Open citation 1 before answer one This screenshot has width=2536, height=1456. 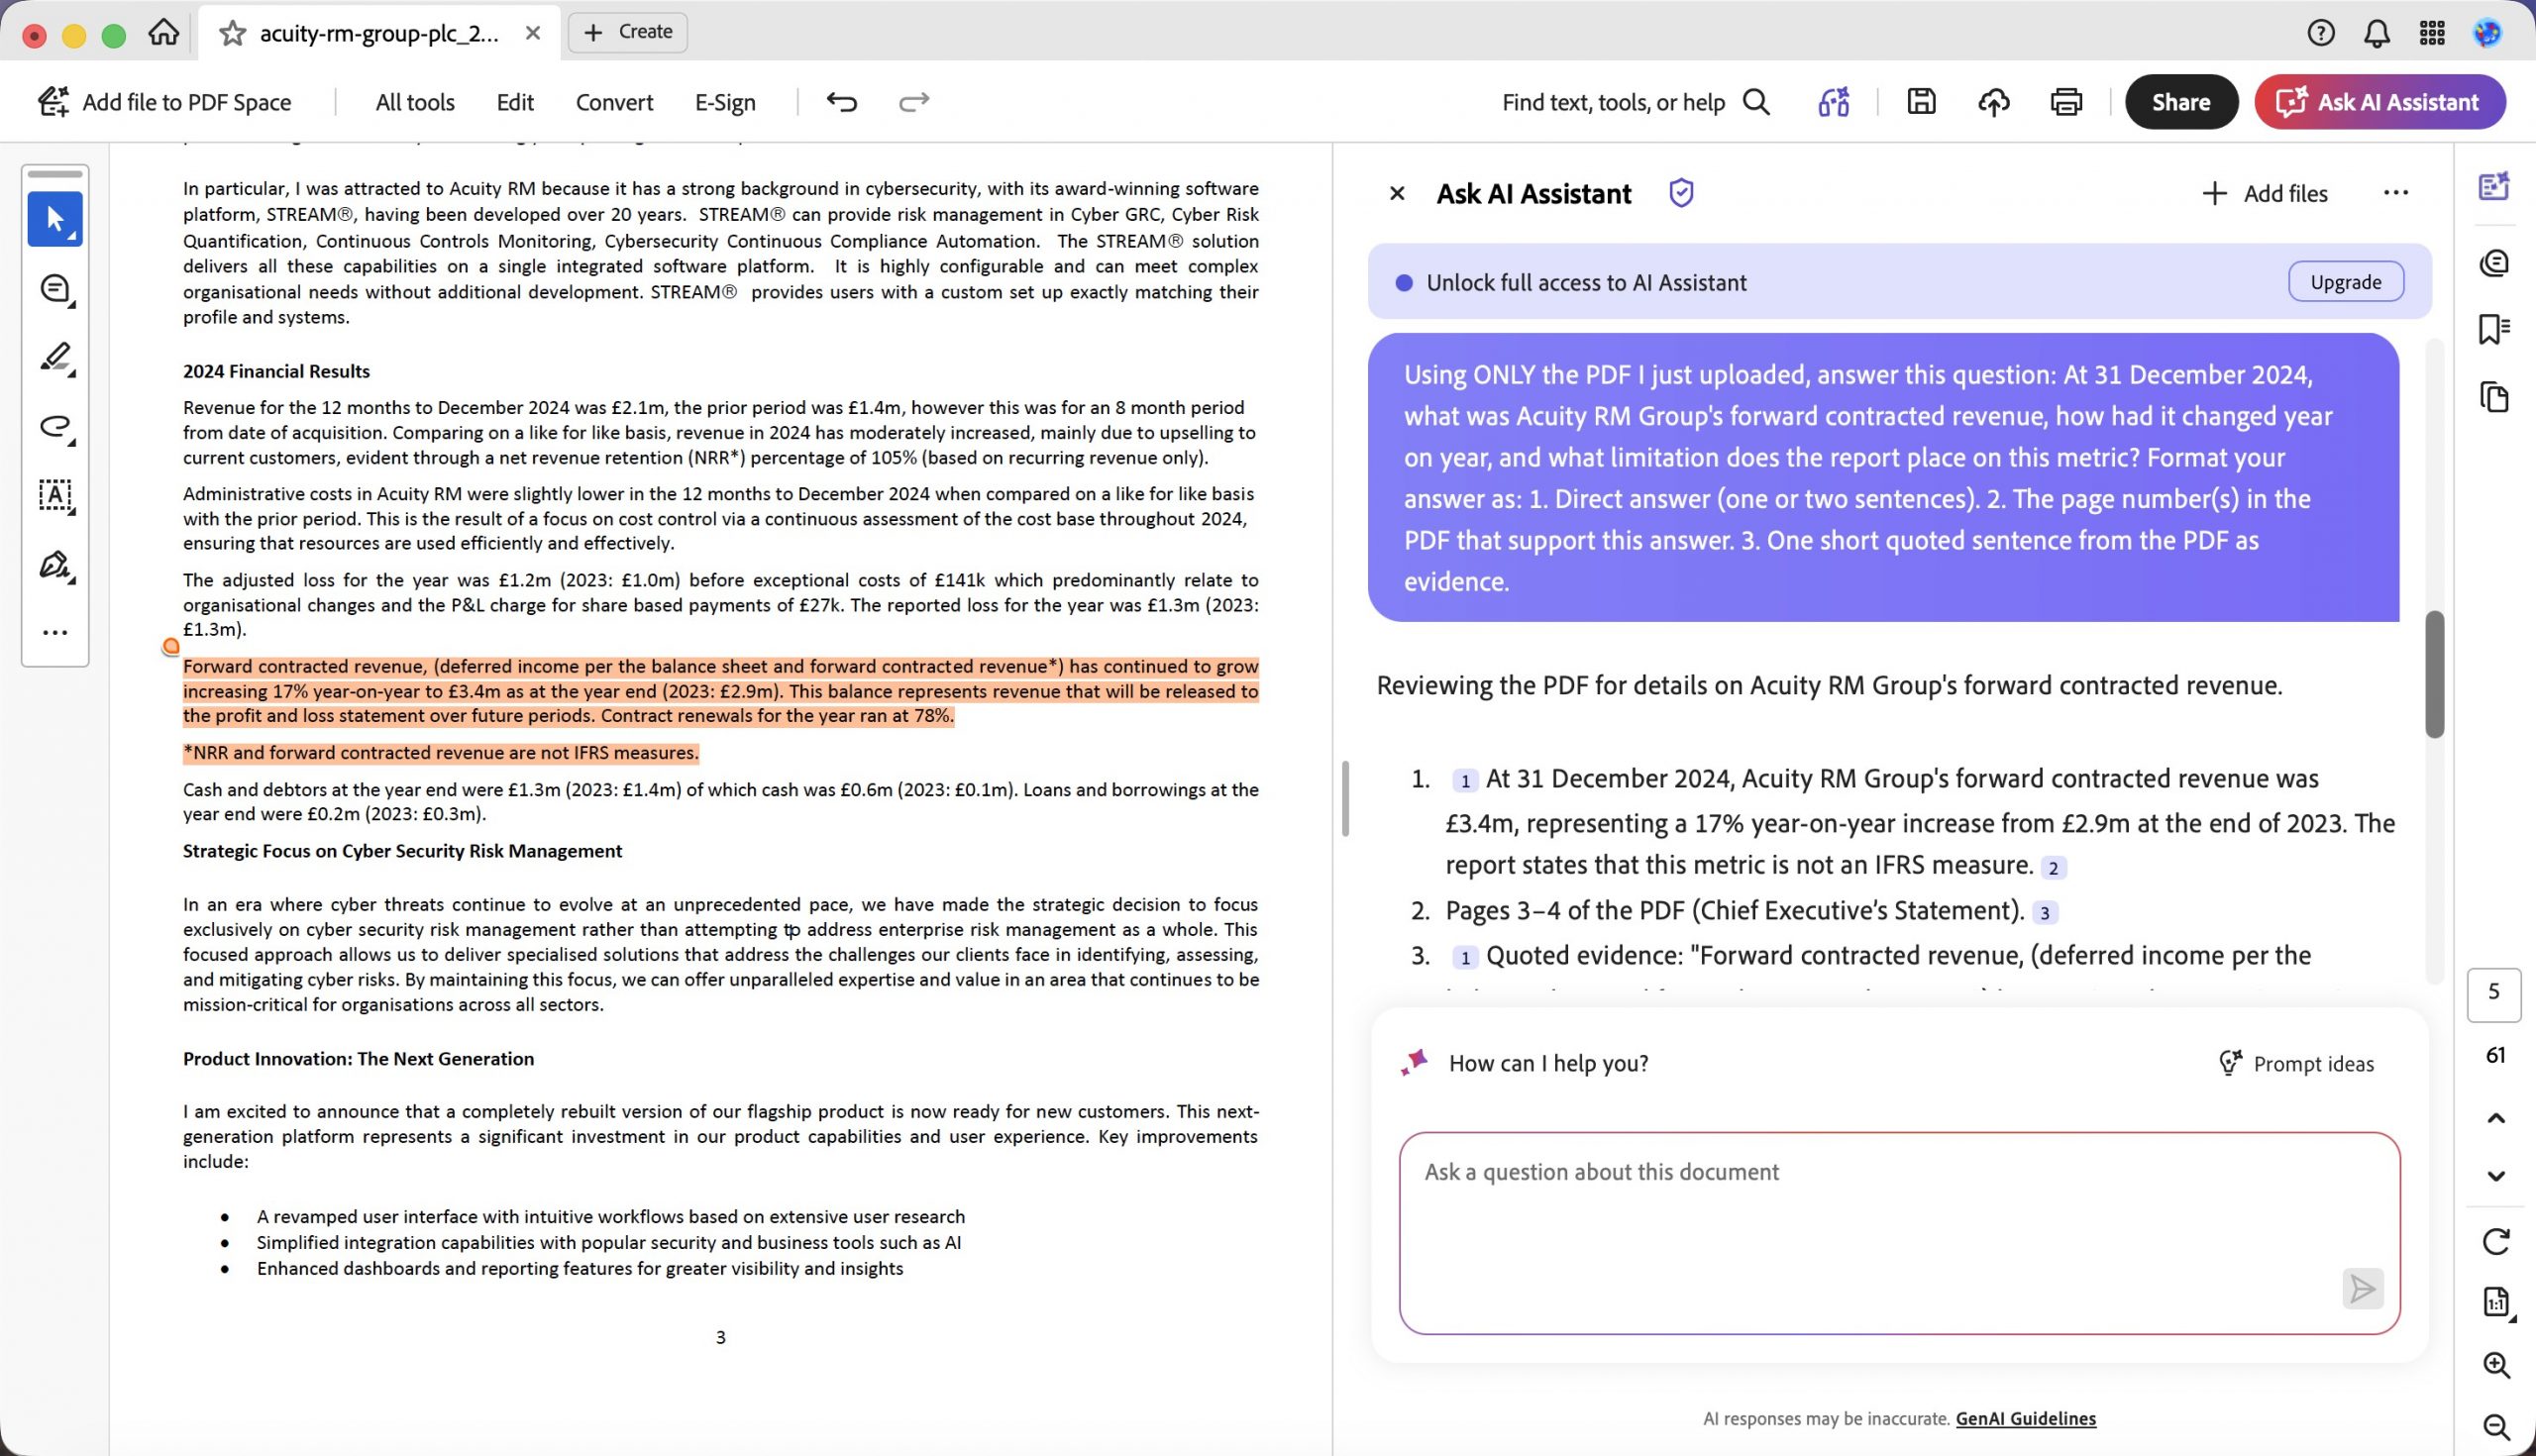[1464, 781]
